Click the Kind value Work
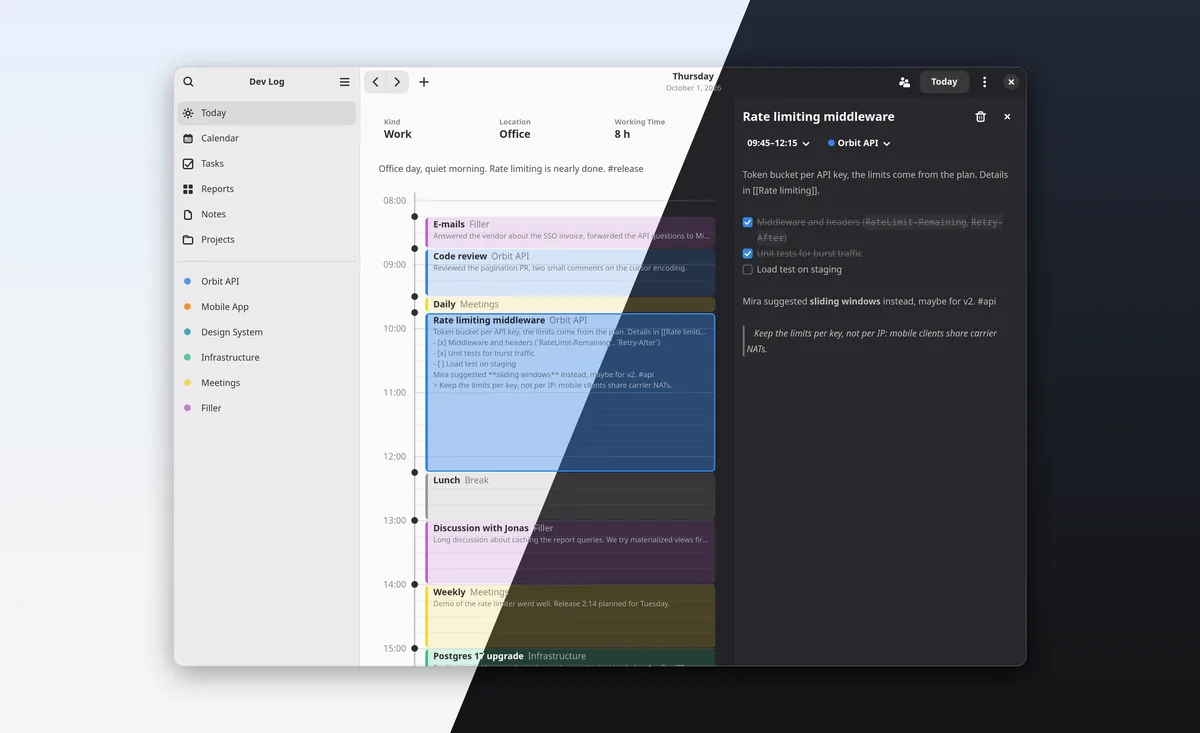This screenshot has height=733, width=1200. (397, 134)
